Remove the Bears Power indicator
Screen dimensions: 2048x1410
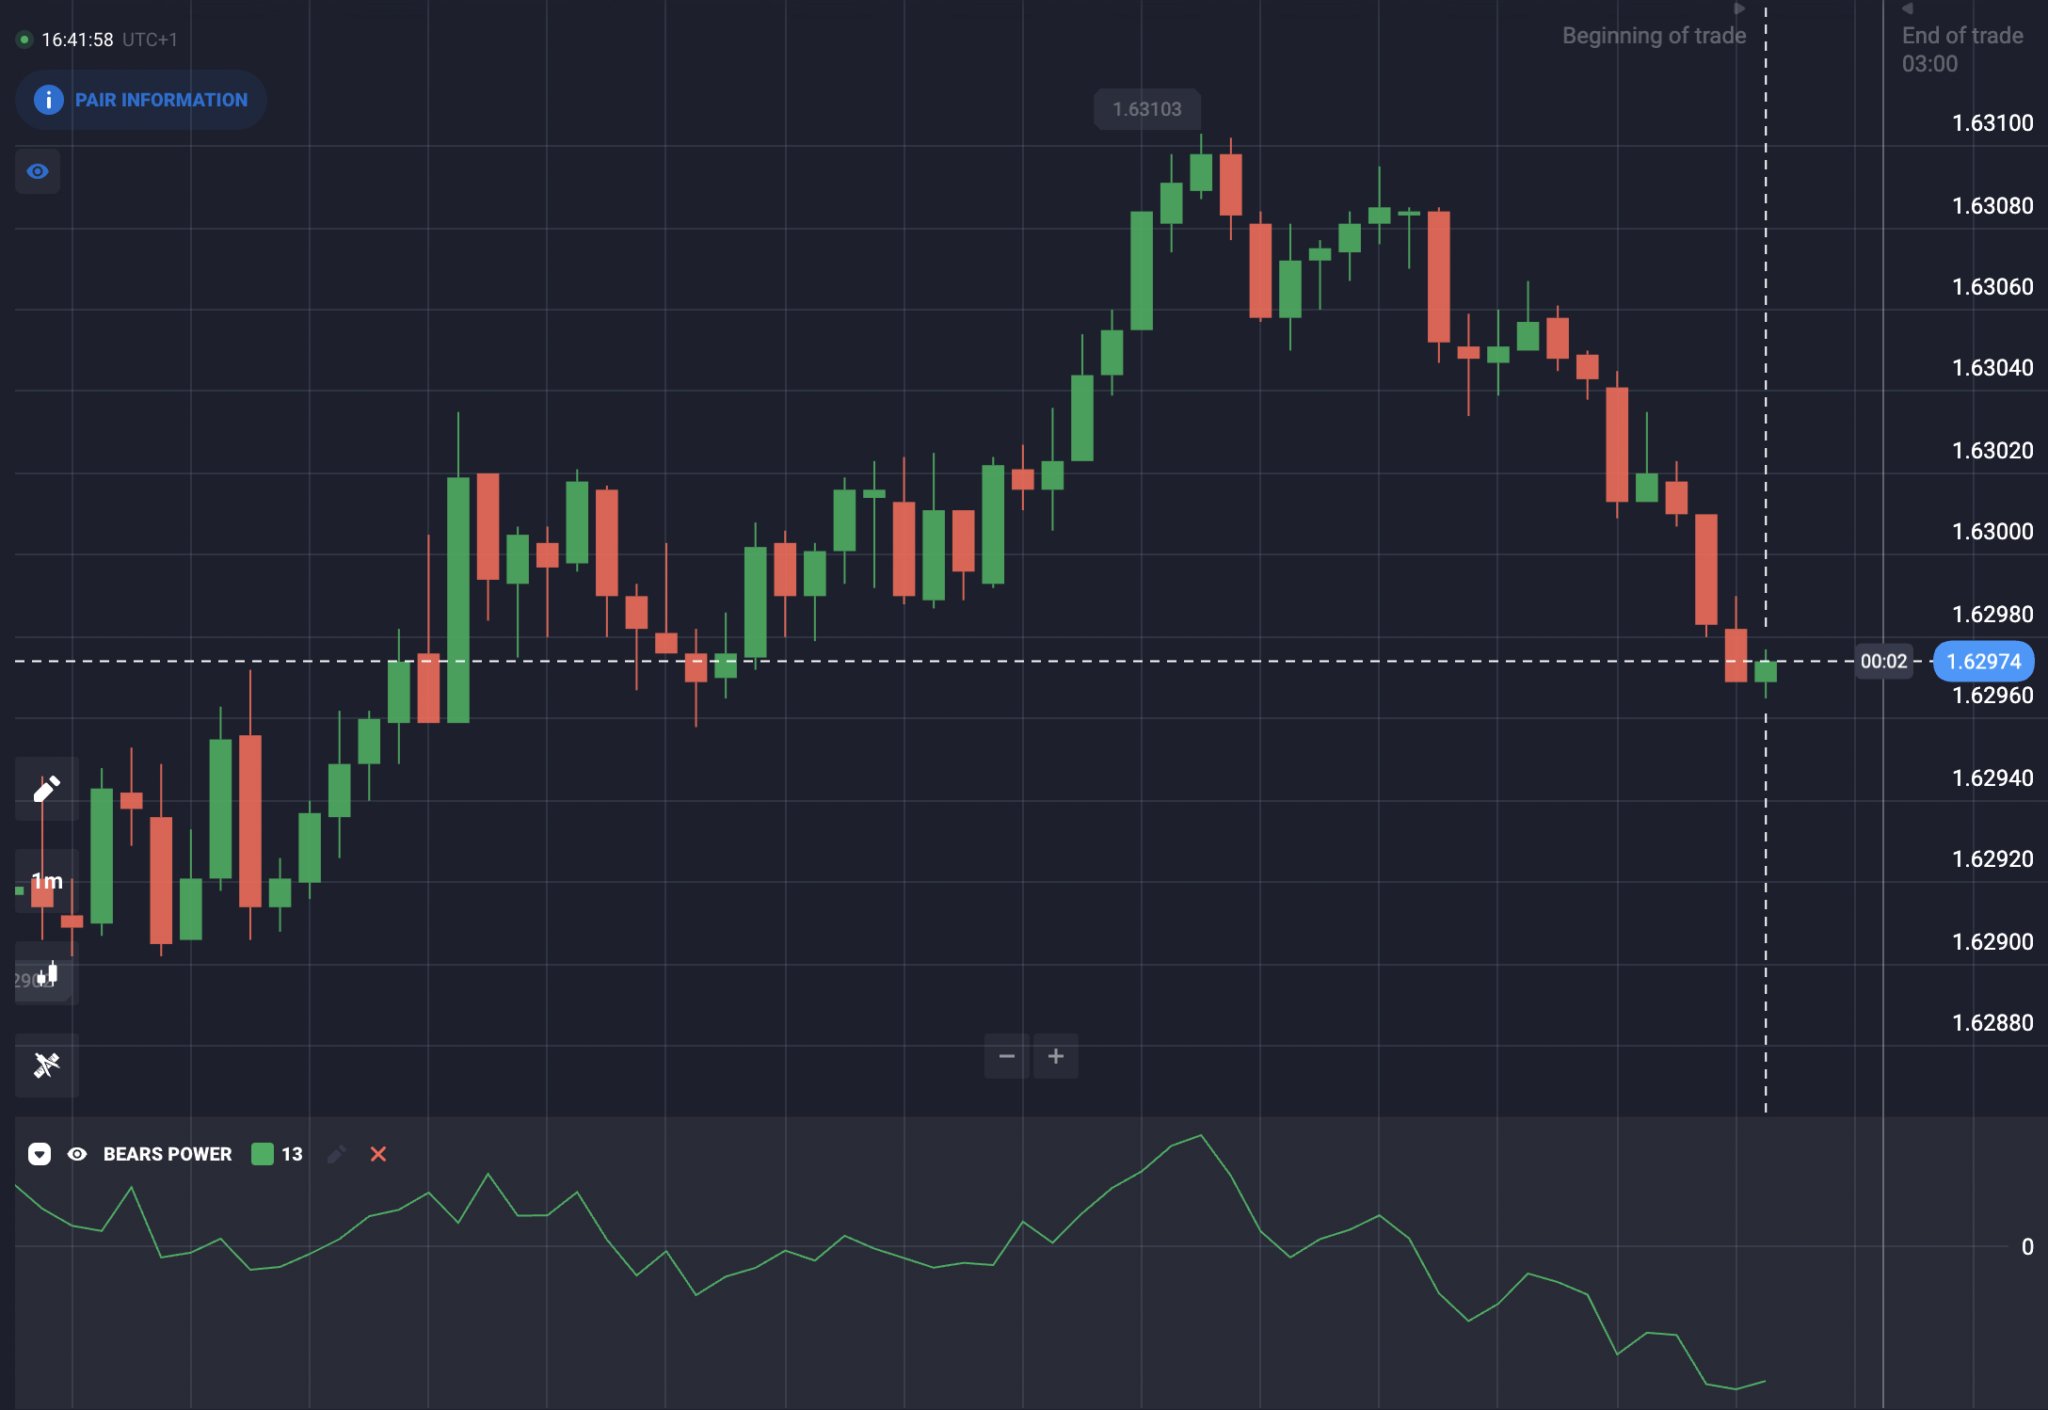tap(378, 1154)
